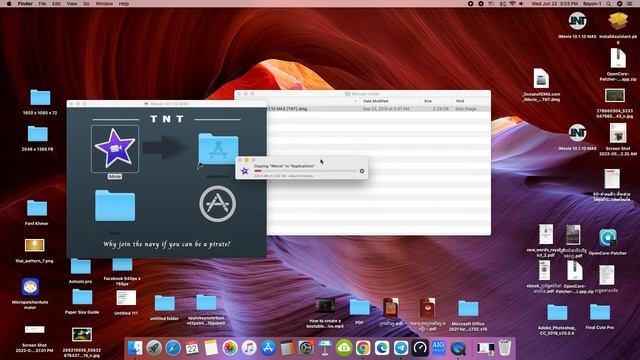Open the Apple menu
This screenshot has height=360, width=640.
point(9,4)
